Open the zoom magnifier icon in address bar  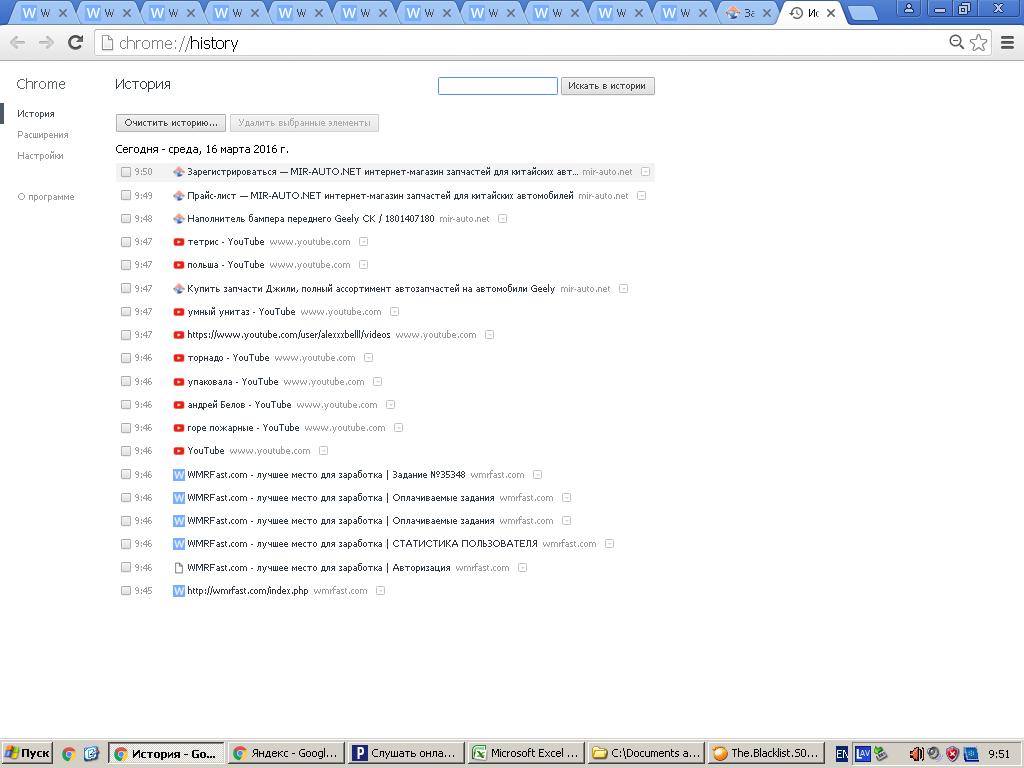(x=956, y=43)
